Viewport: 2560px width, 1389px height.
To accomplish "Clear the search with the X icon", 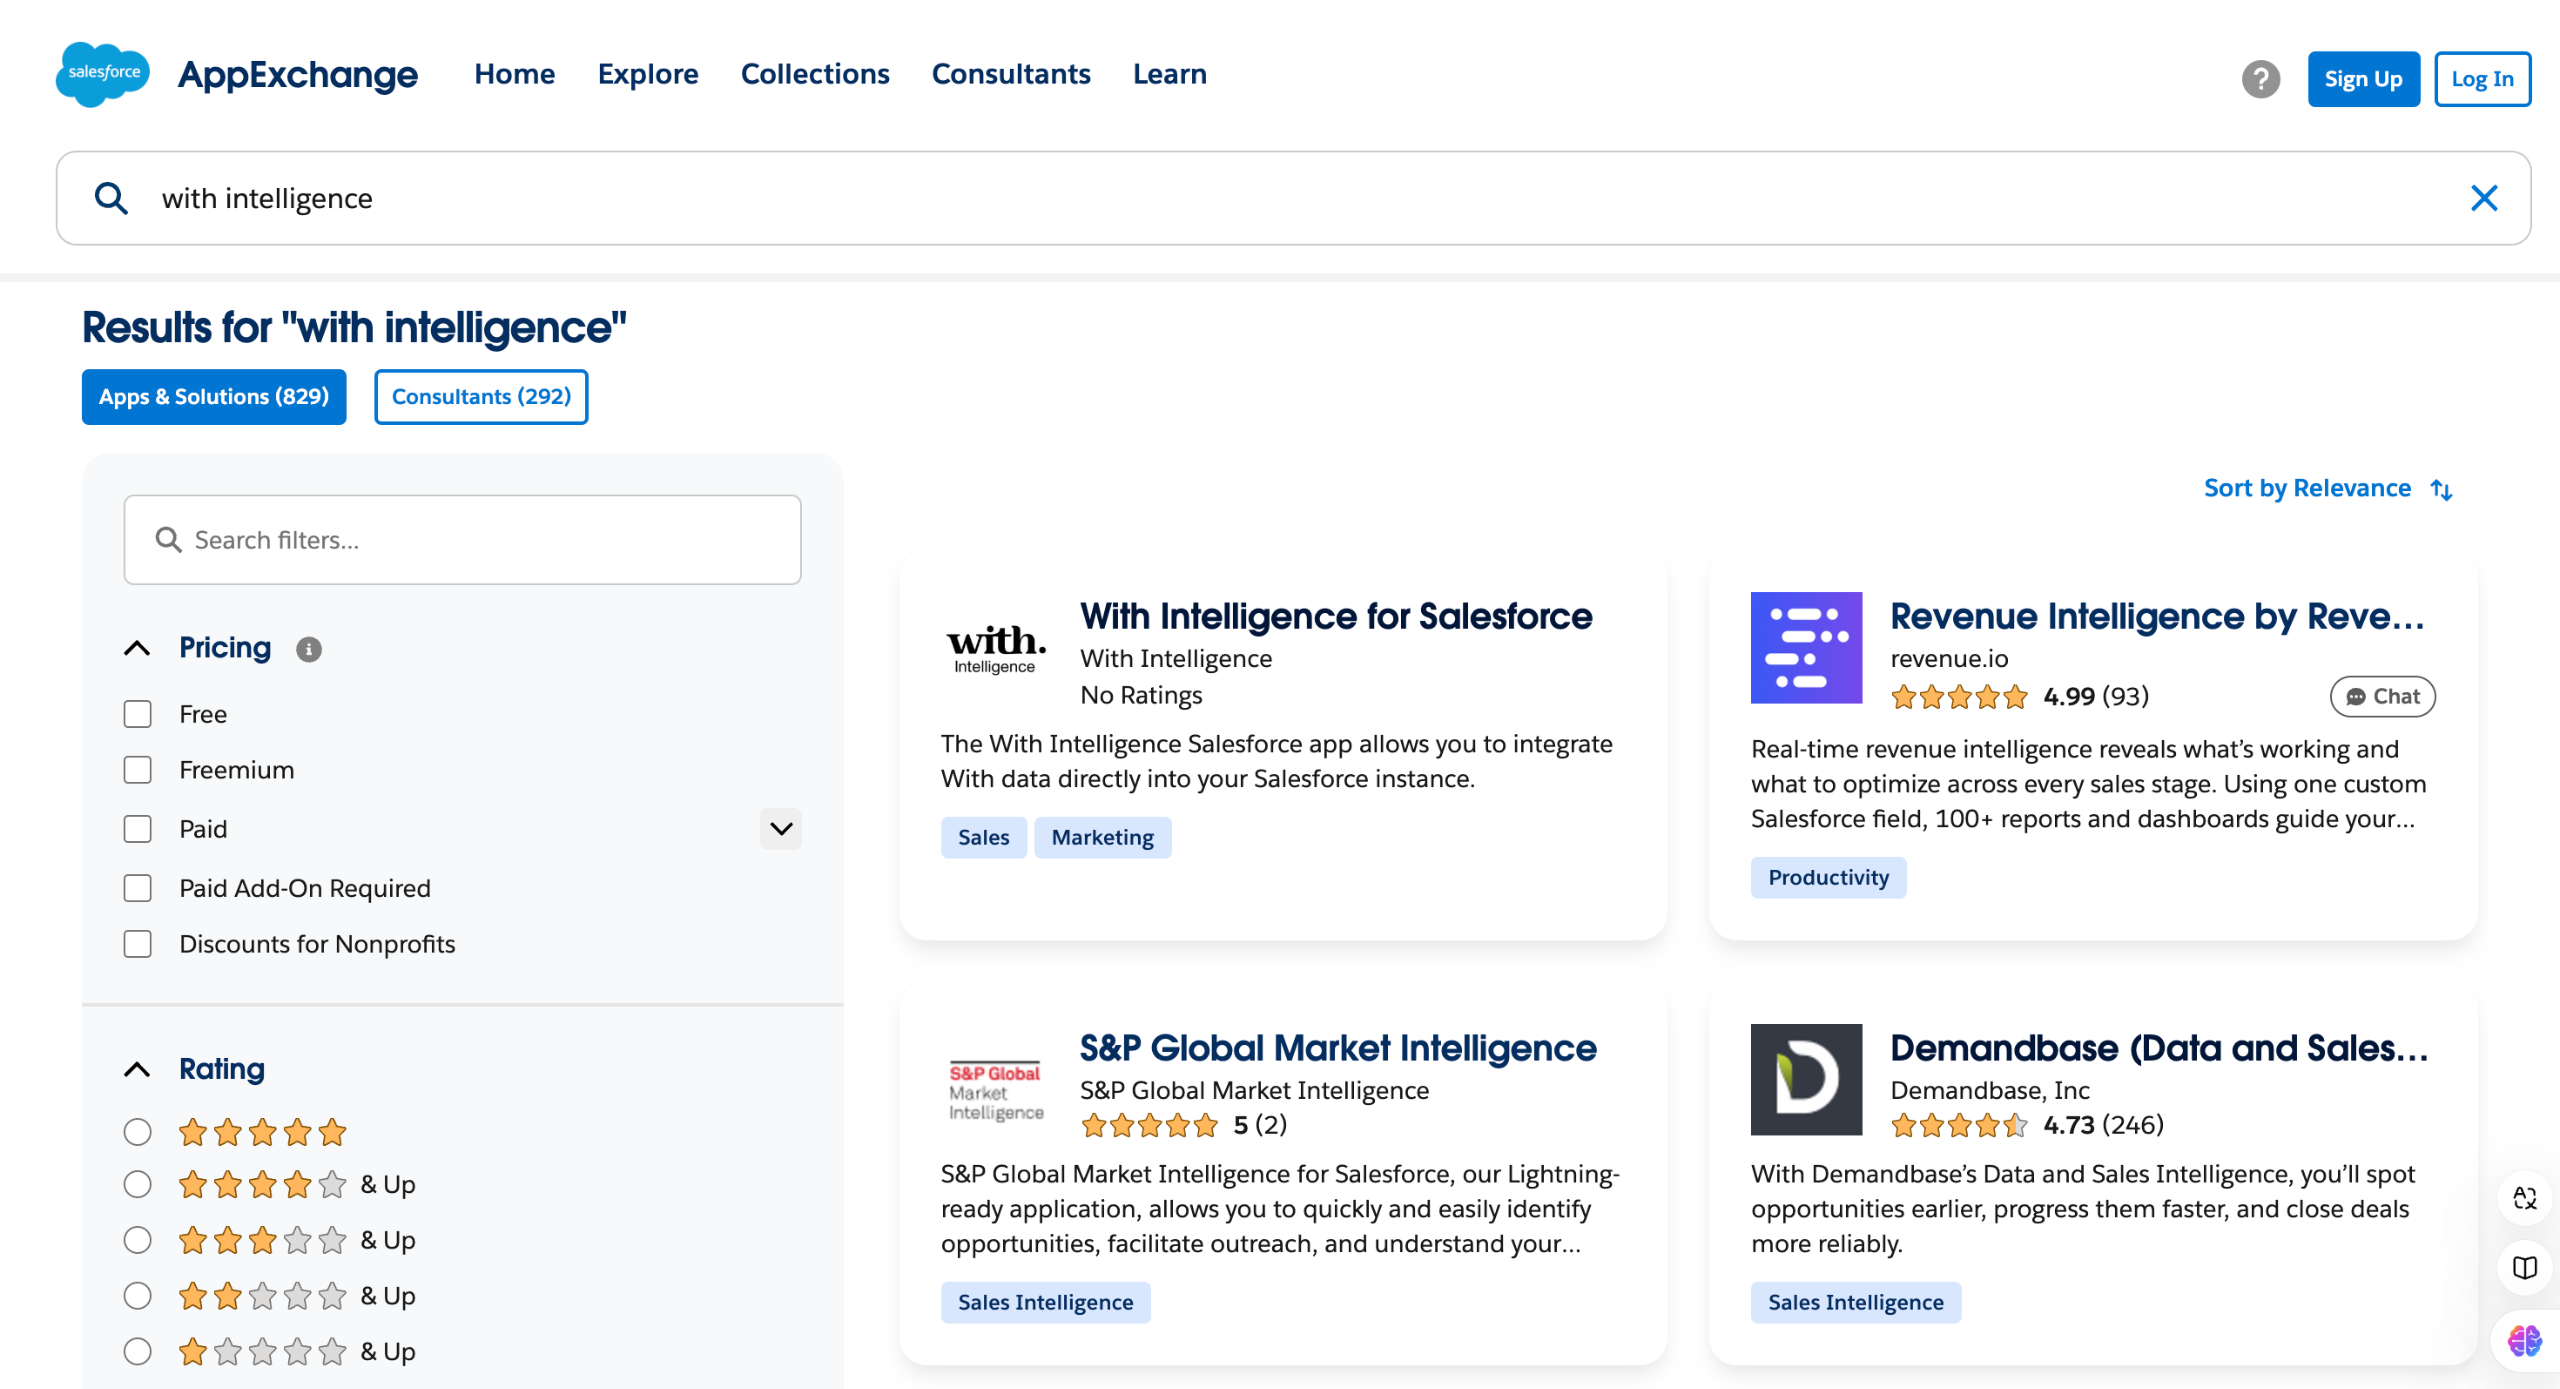I will pos(2484,198).
